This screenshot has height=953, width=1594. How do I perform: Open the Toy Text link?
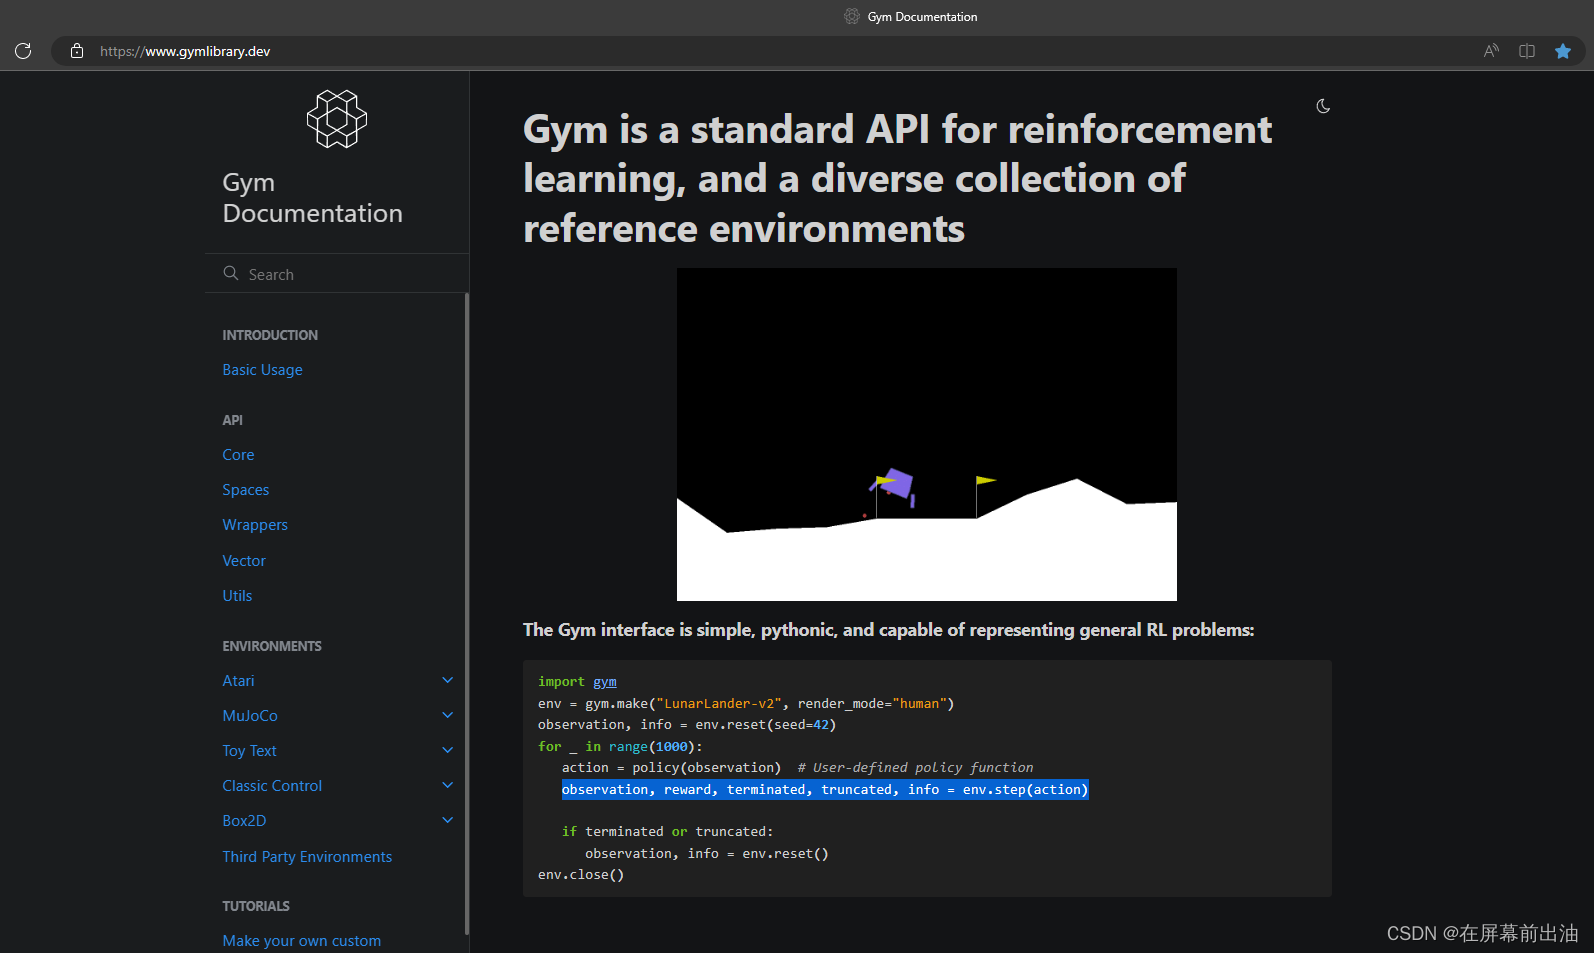point(249,751)
